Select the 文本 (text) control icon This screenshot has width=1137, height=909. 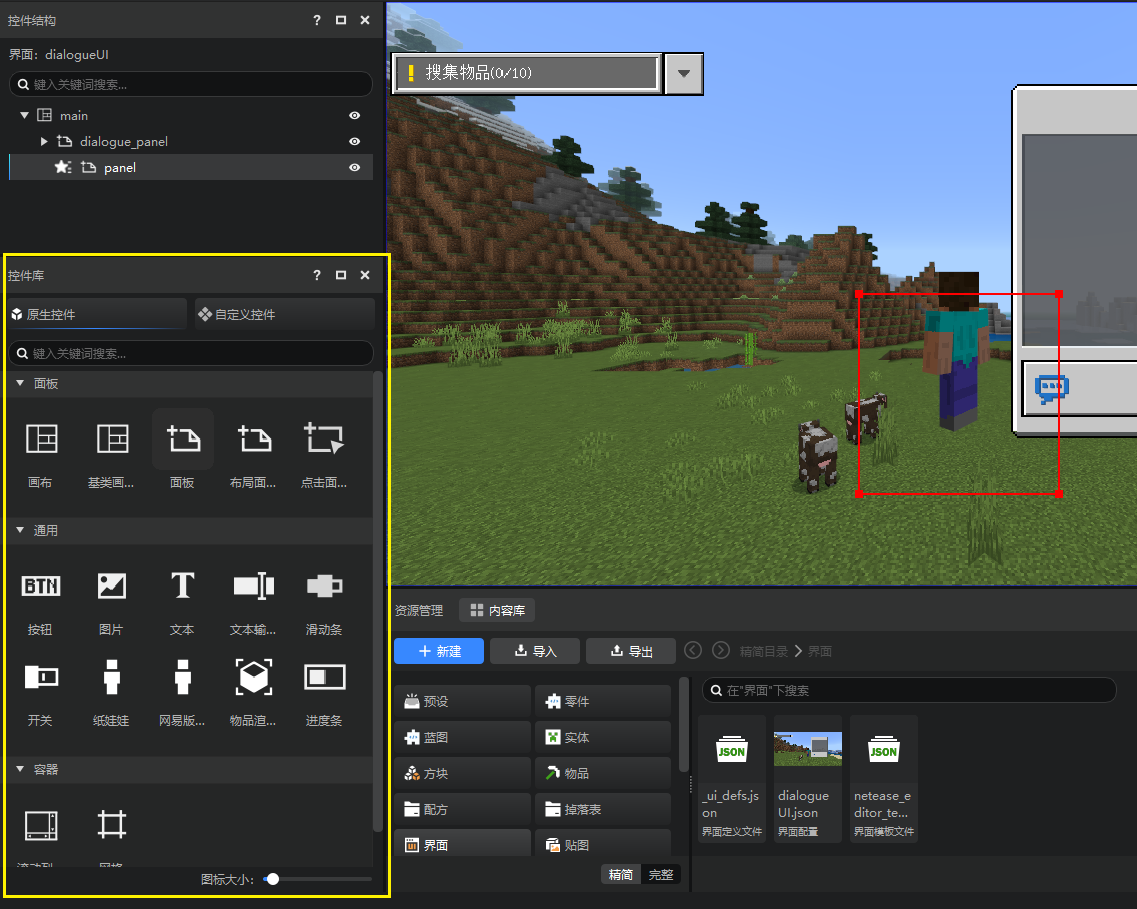pyautogui.click(x=182, y=587)
